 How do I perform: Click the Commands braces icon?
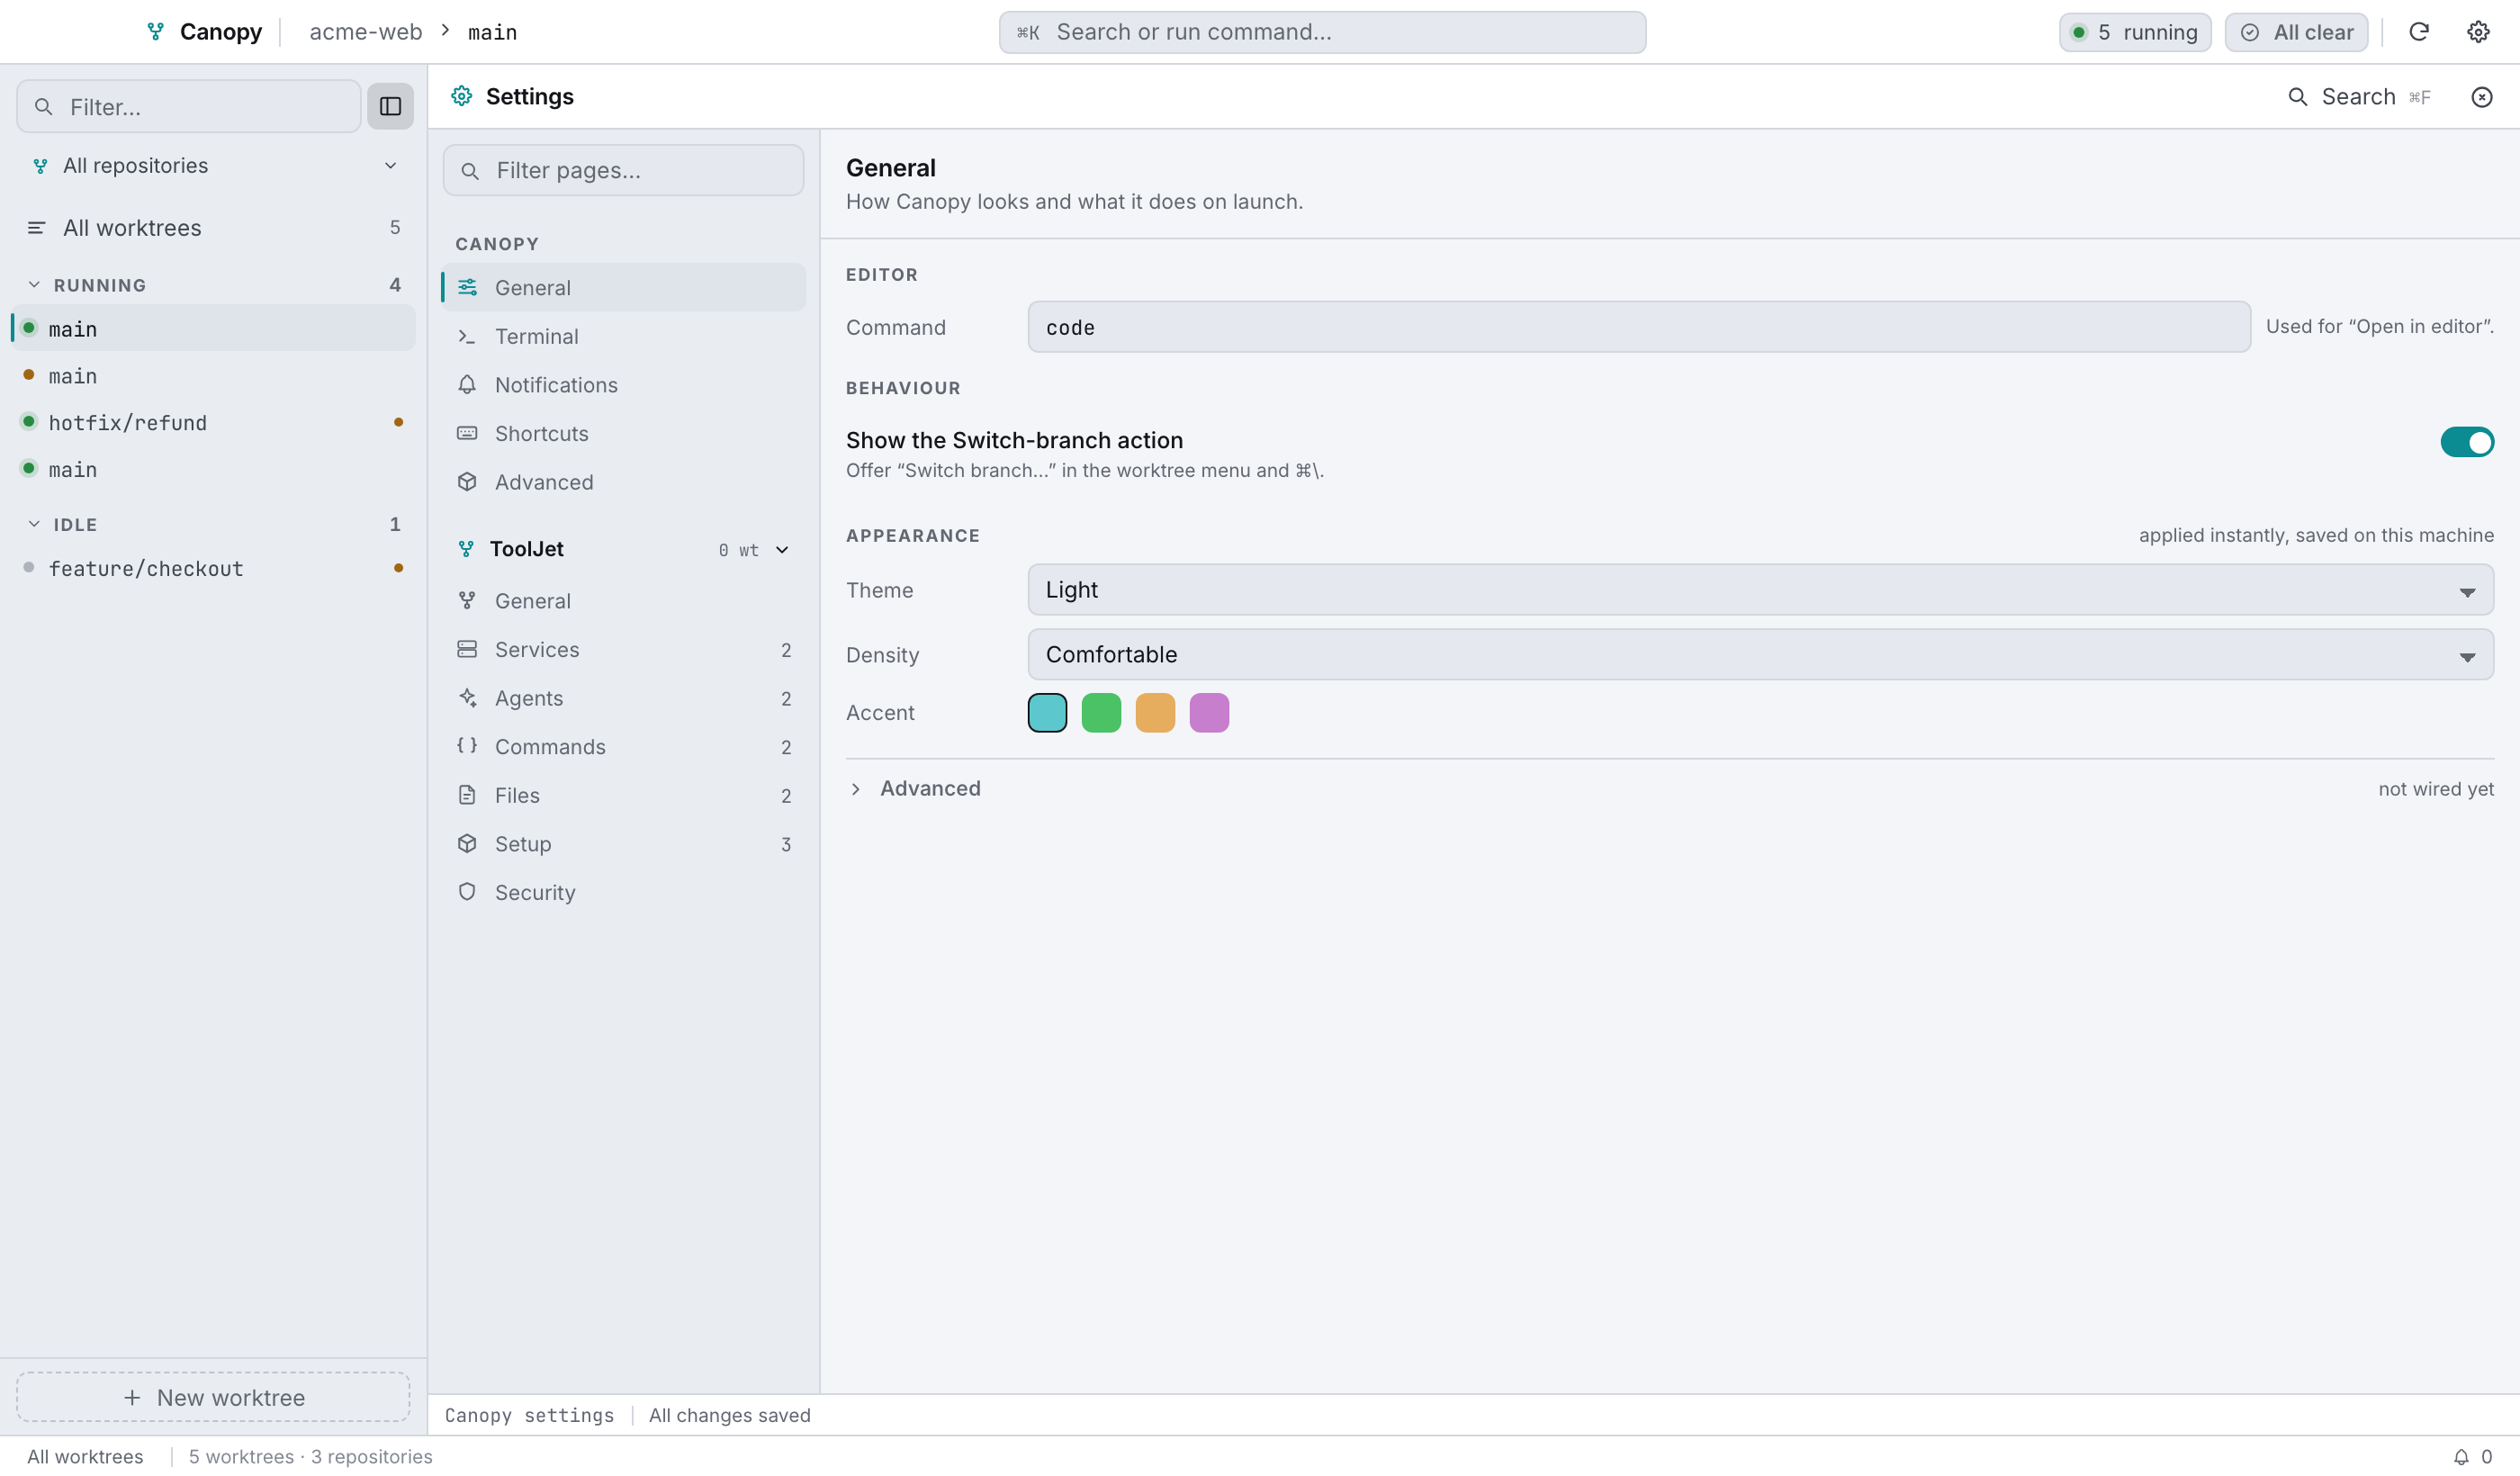466,746
